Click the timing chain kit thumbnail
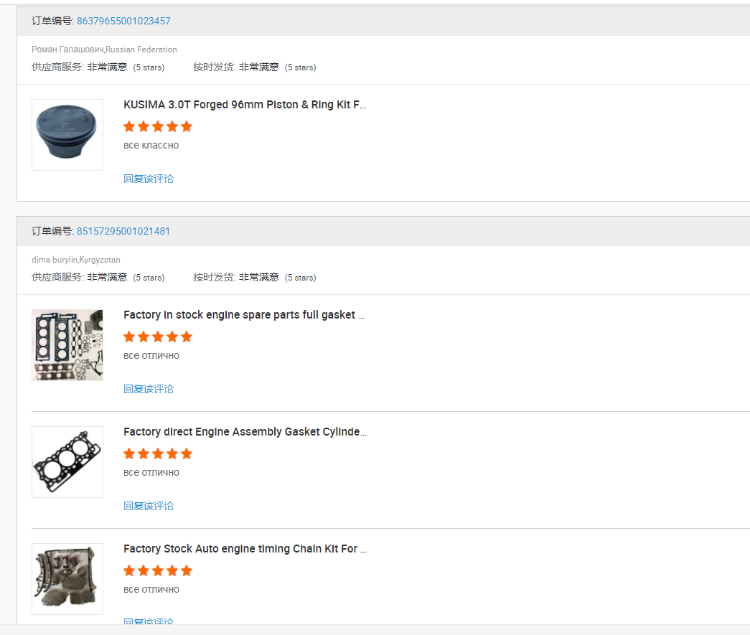The height and width of the screenshot is (635, 750). 67,579
